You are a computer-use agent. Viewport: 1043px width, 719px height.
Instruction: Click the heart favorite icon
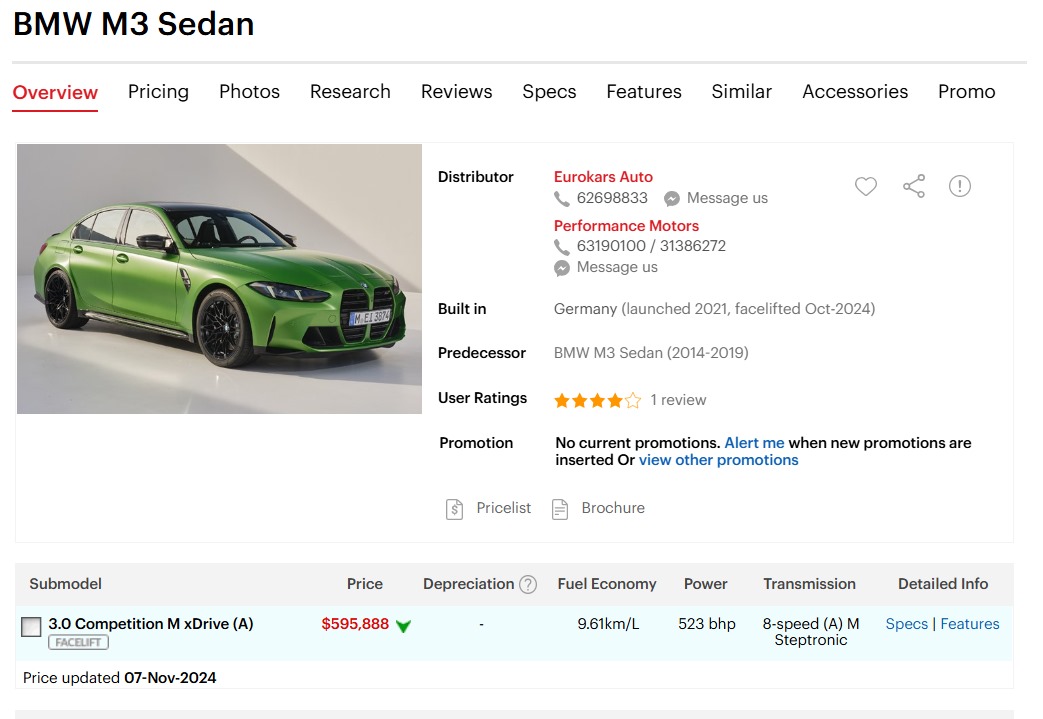click(866, 186)
